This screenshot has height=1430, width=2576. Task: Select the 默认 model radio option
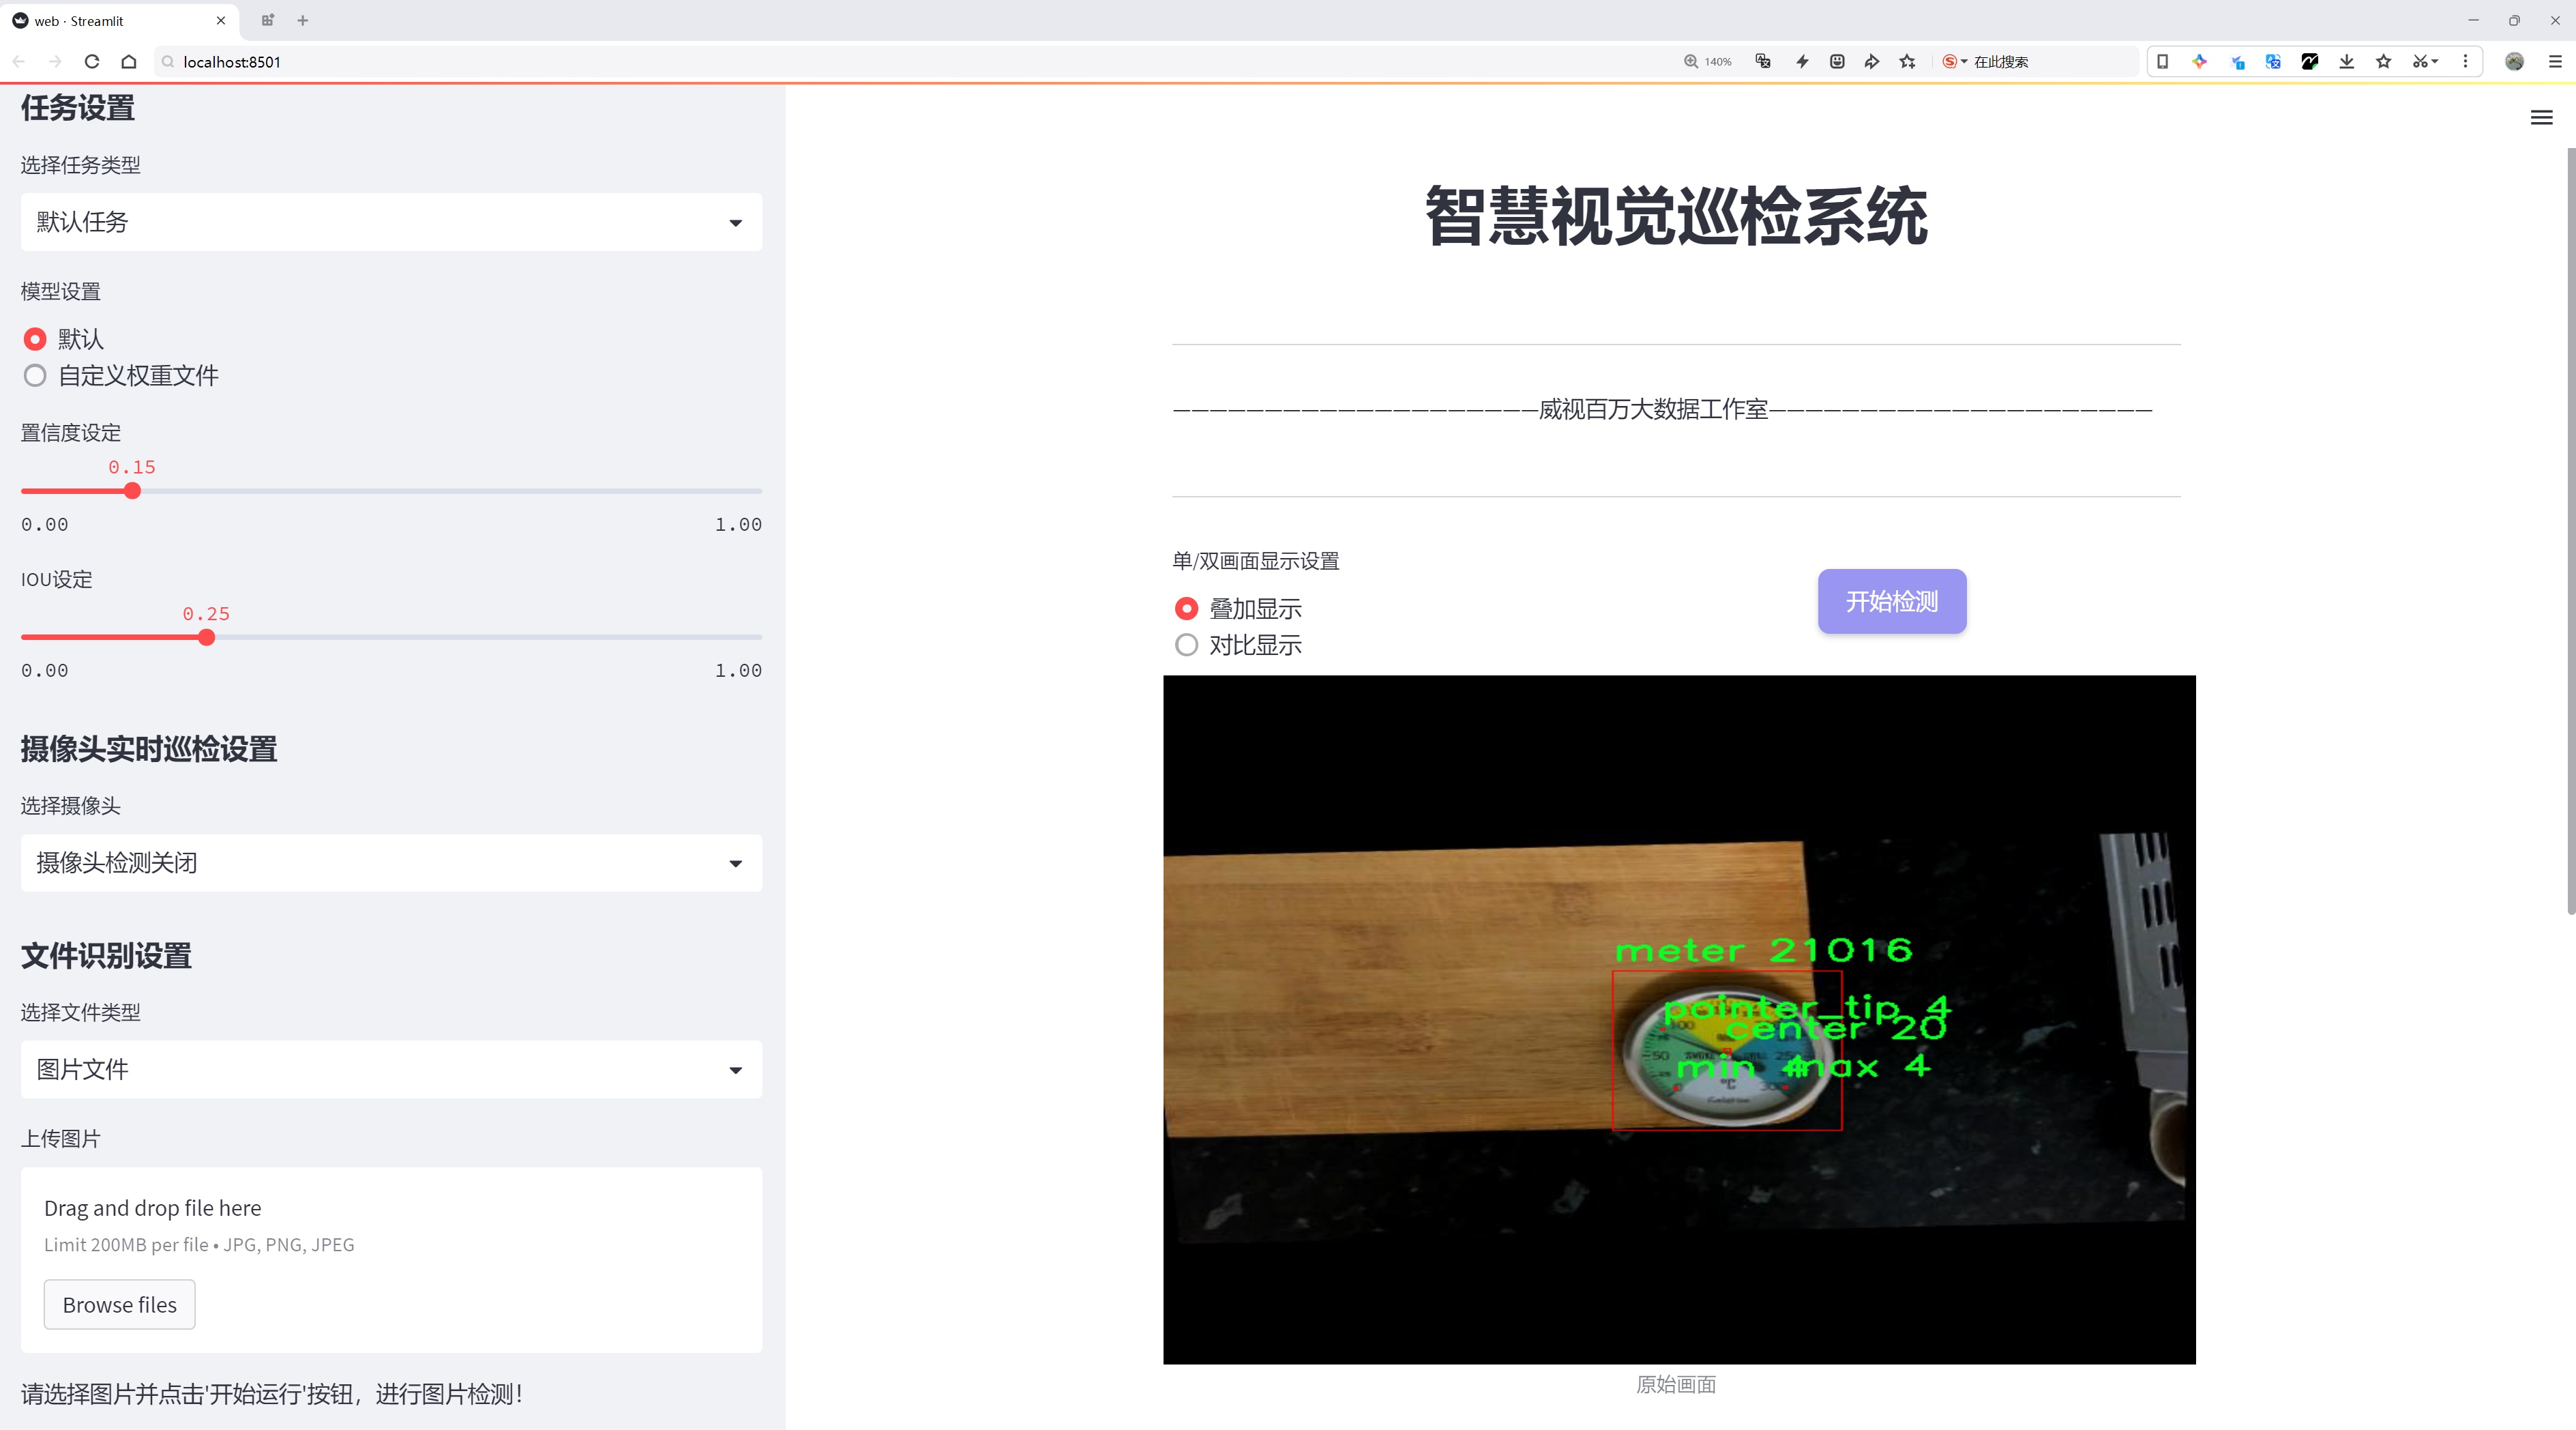pos(63,339)
